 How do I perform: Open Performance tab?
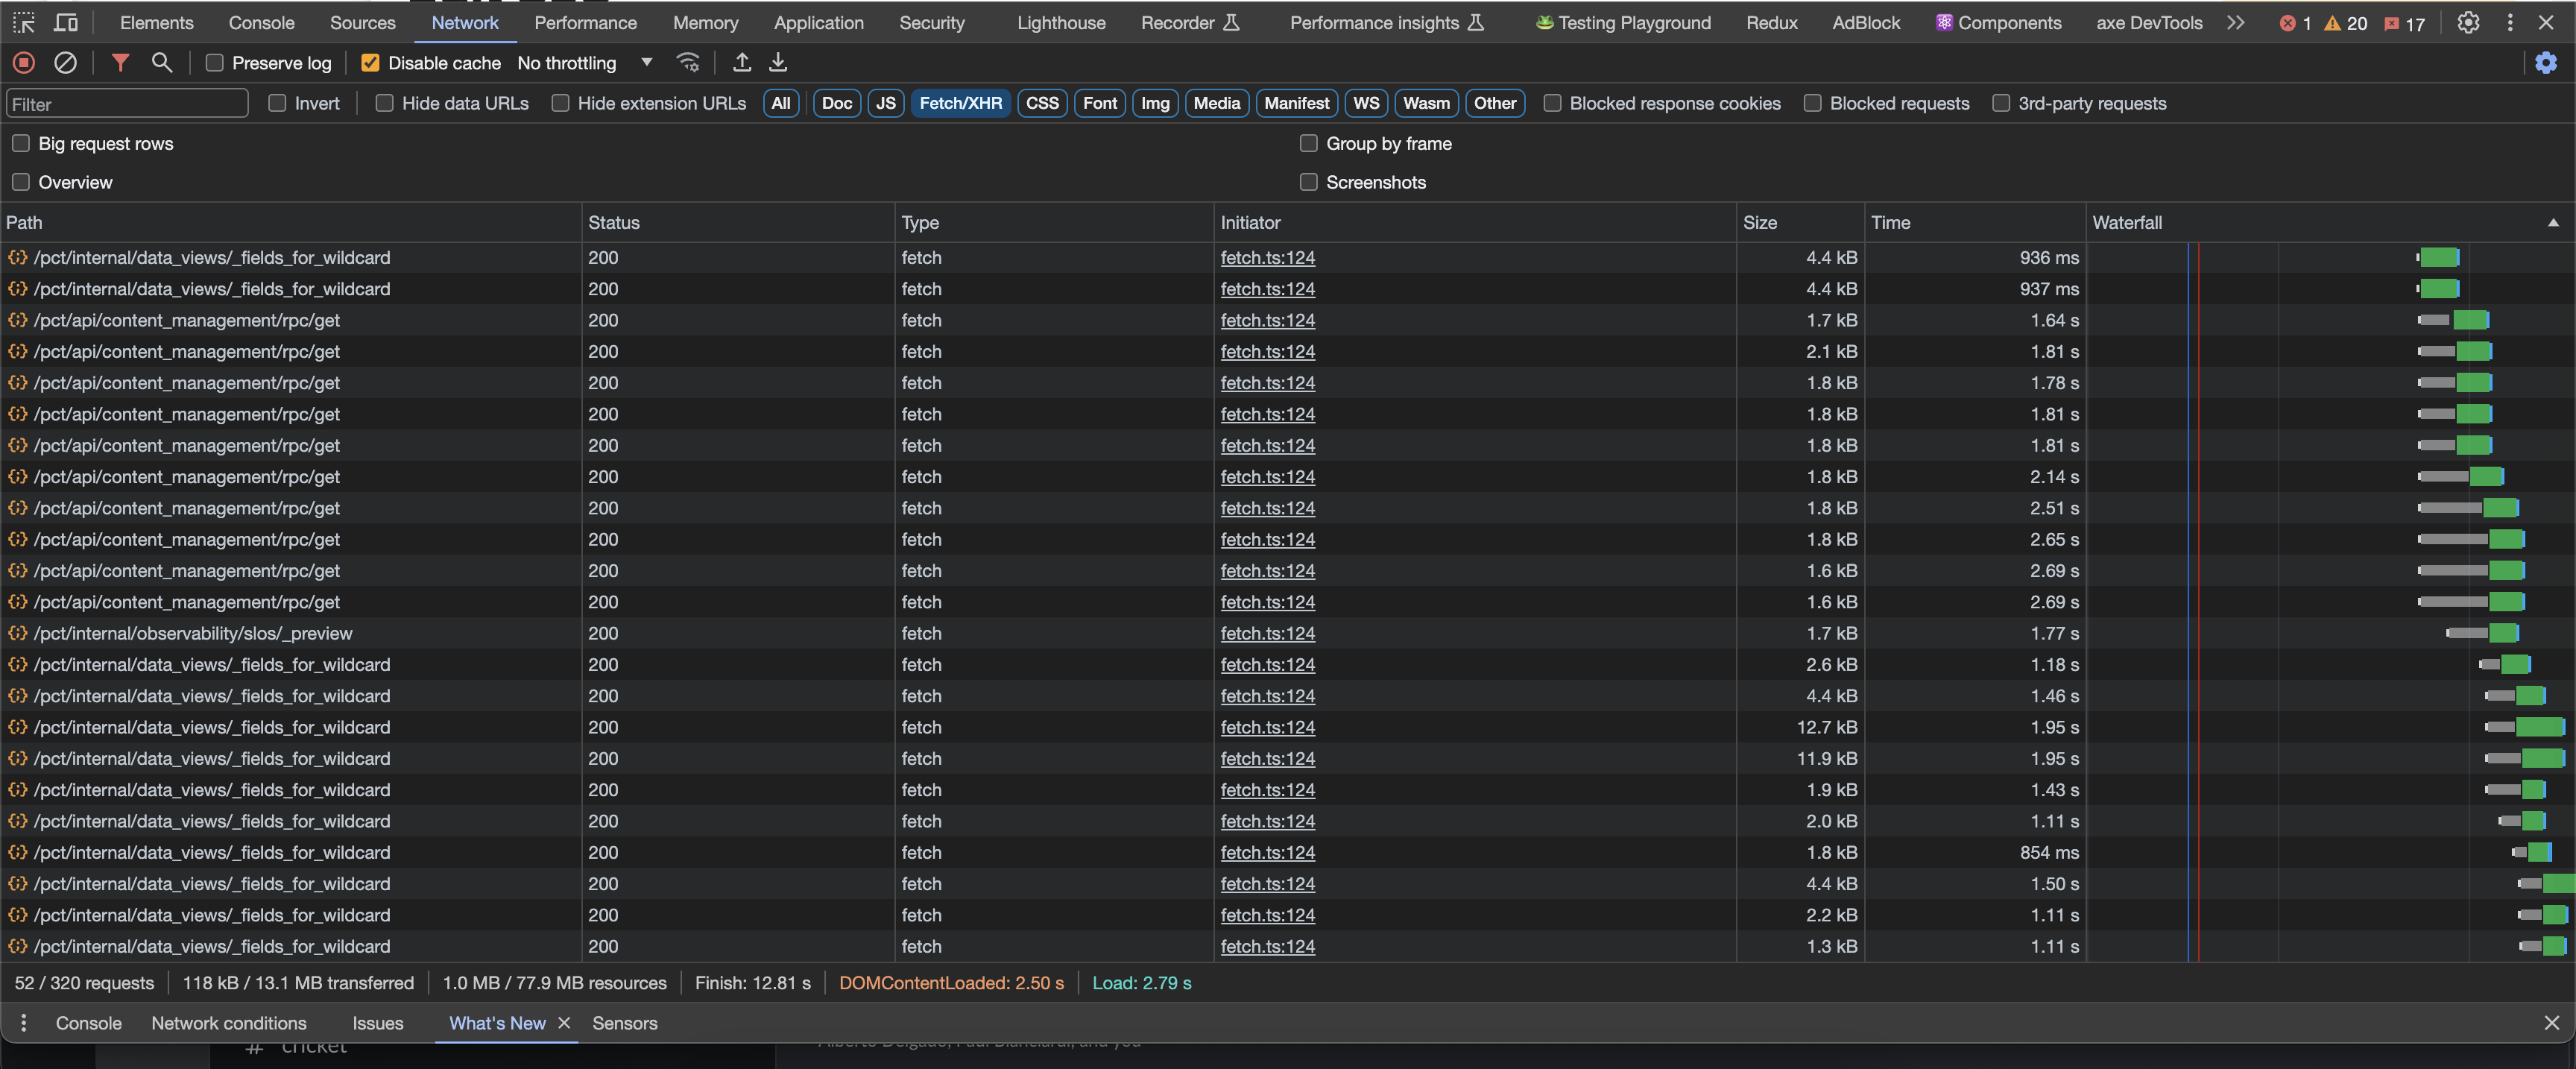click(x=585, y=22)
